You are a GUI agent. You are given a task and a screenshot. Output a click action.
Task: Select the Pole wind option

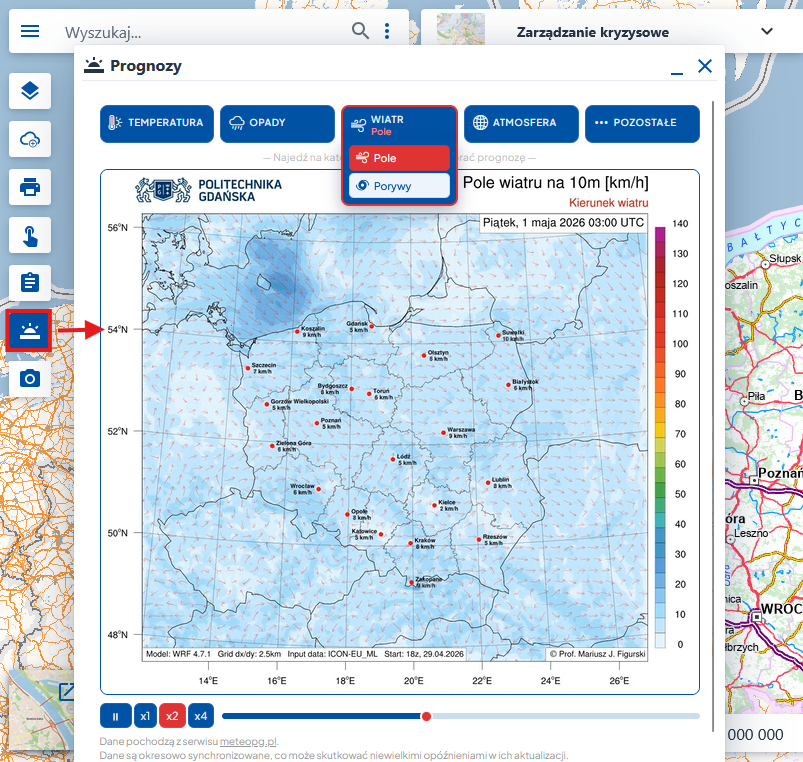tap(399, 158)
